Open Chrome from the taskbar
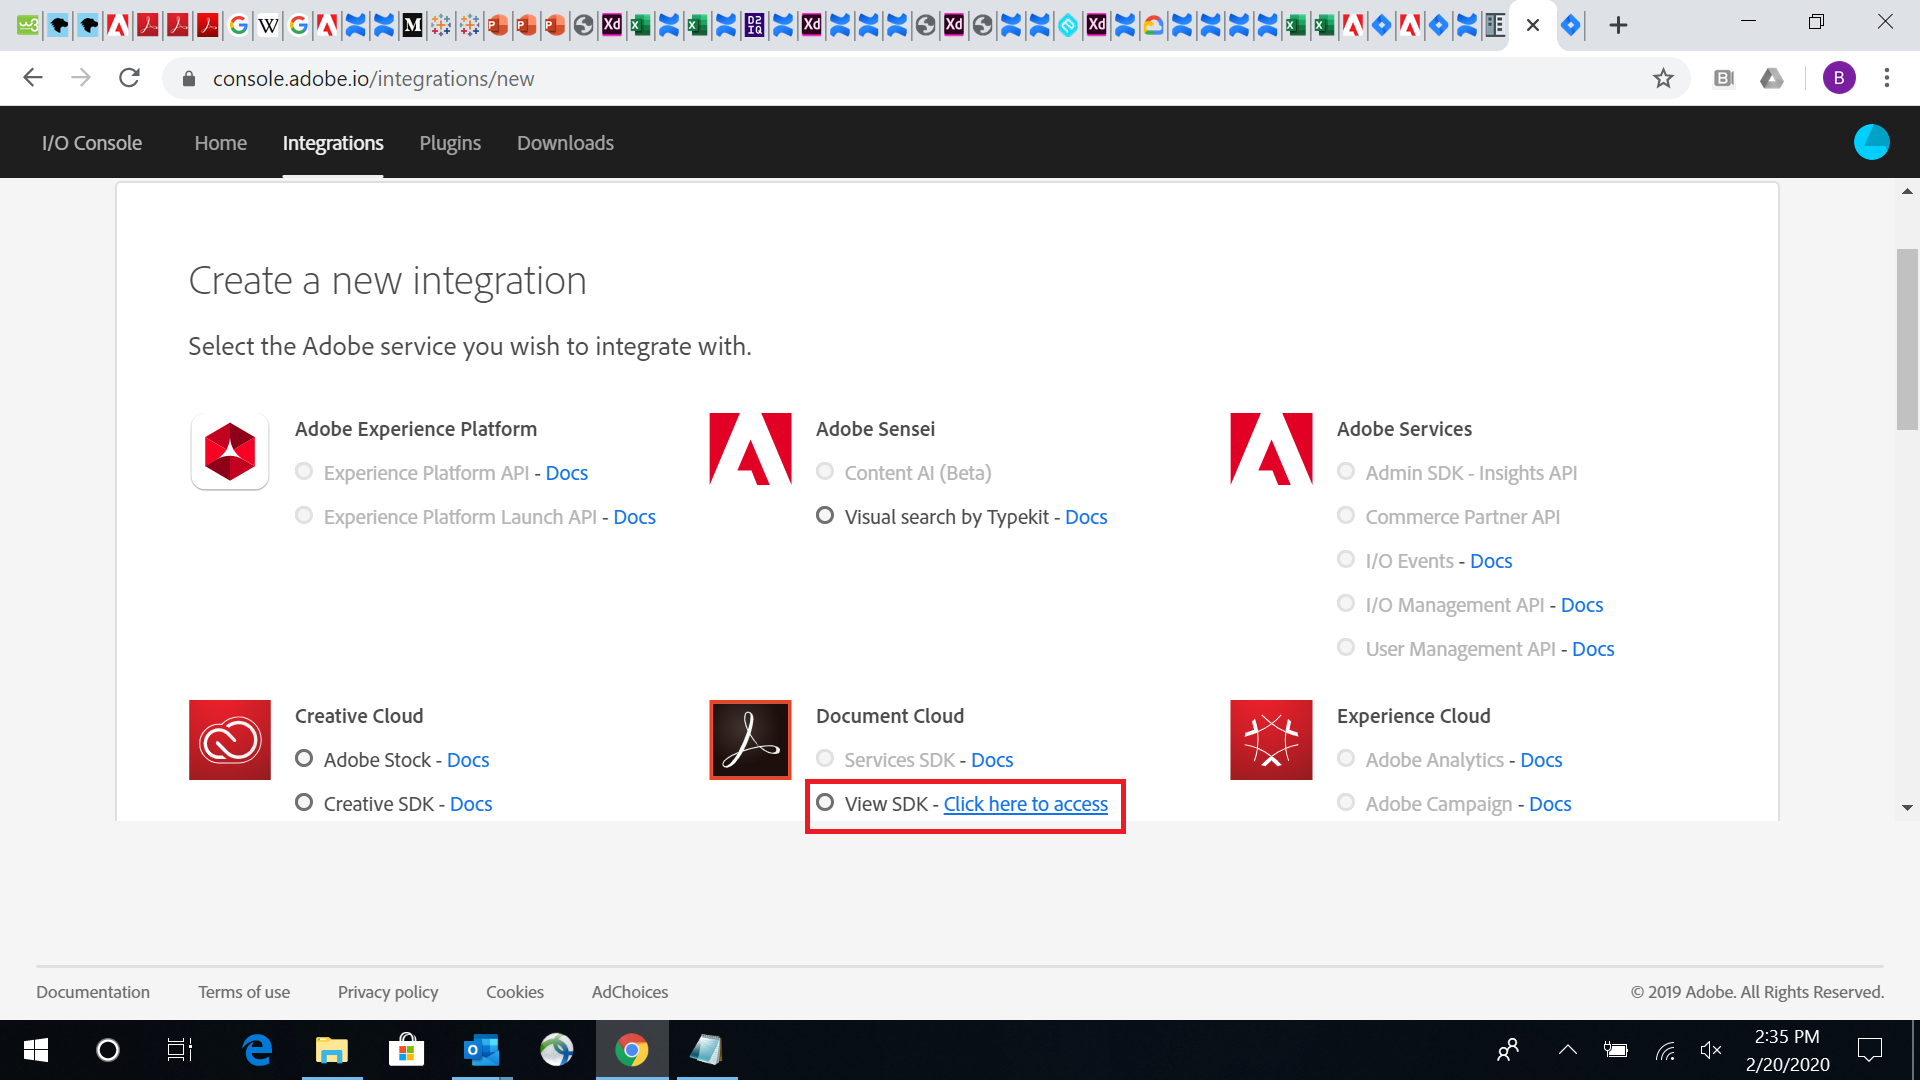Viewport: 1920px width, 1080px height. pos(631,1049)
